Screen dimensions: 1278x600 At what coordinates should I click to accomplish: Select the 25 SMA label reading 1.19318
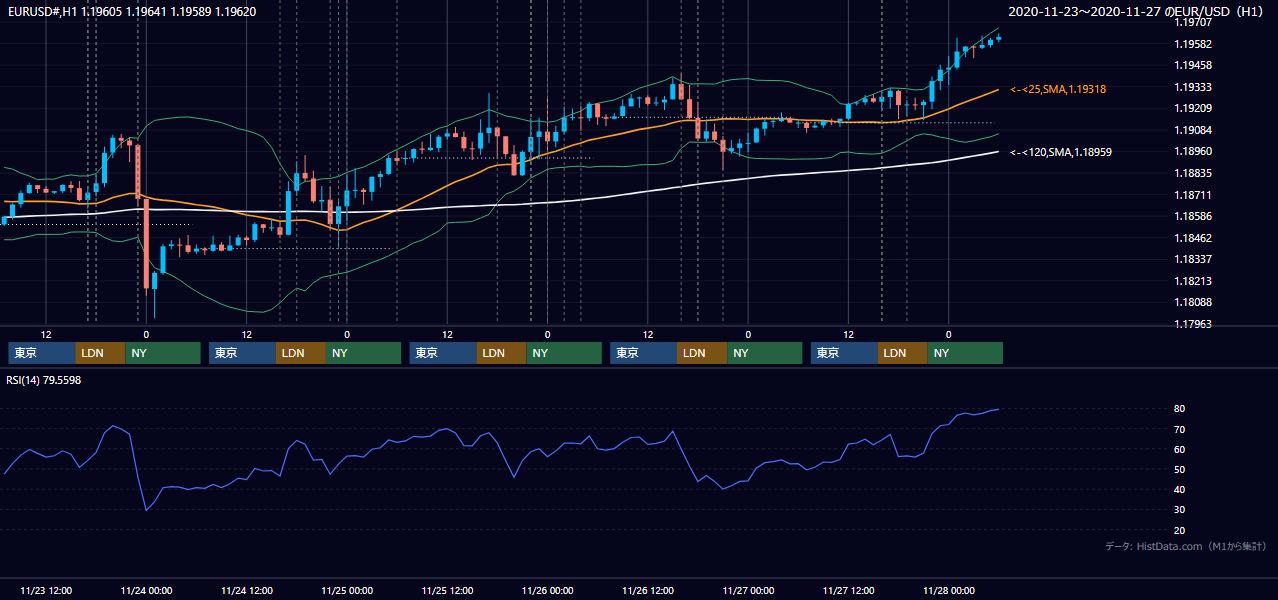1058,89
